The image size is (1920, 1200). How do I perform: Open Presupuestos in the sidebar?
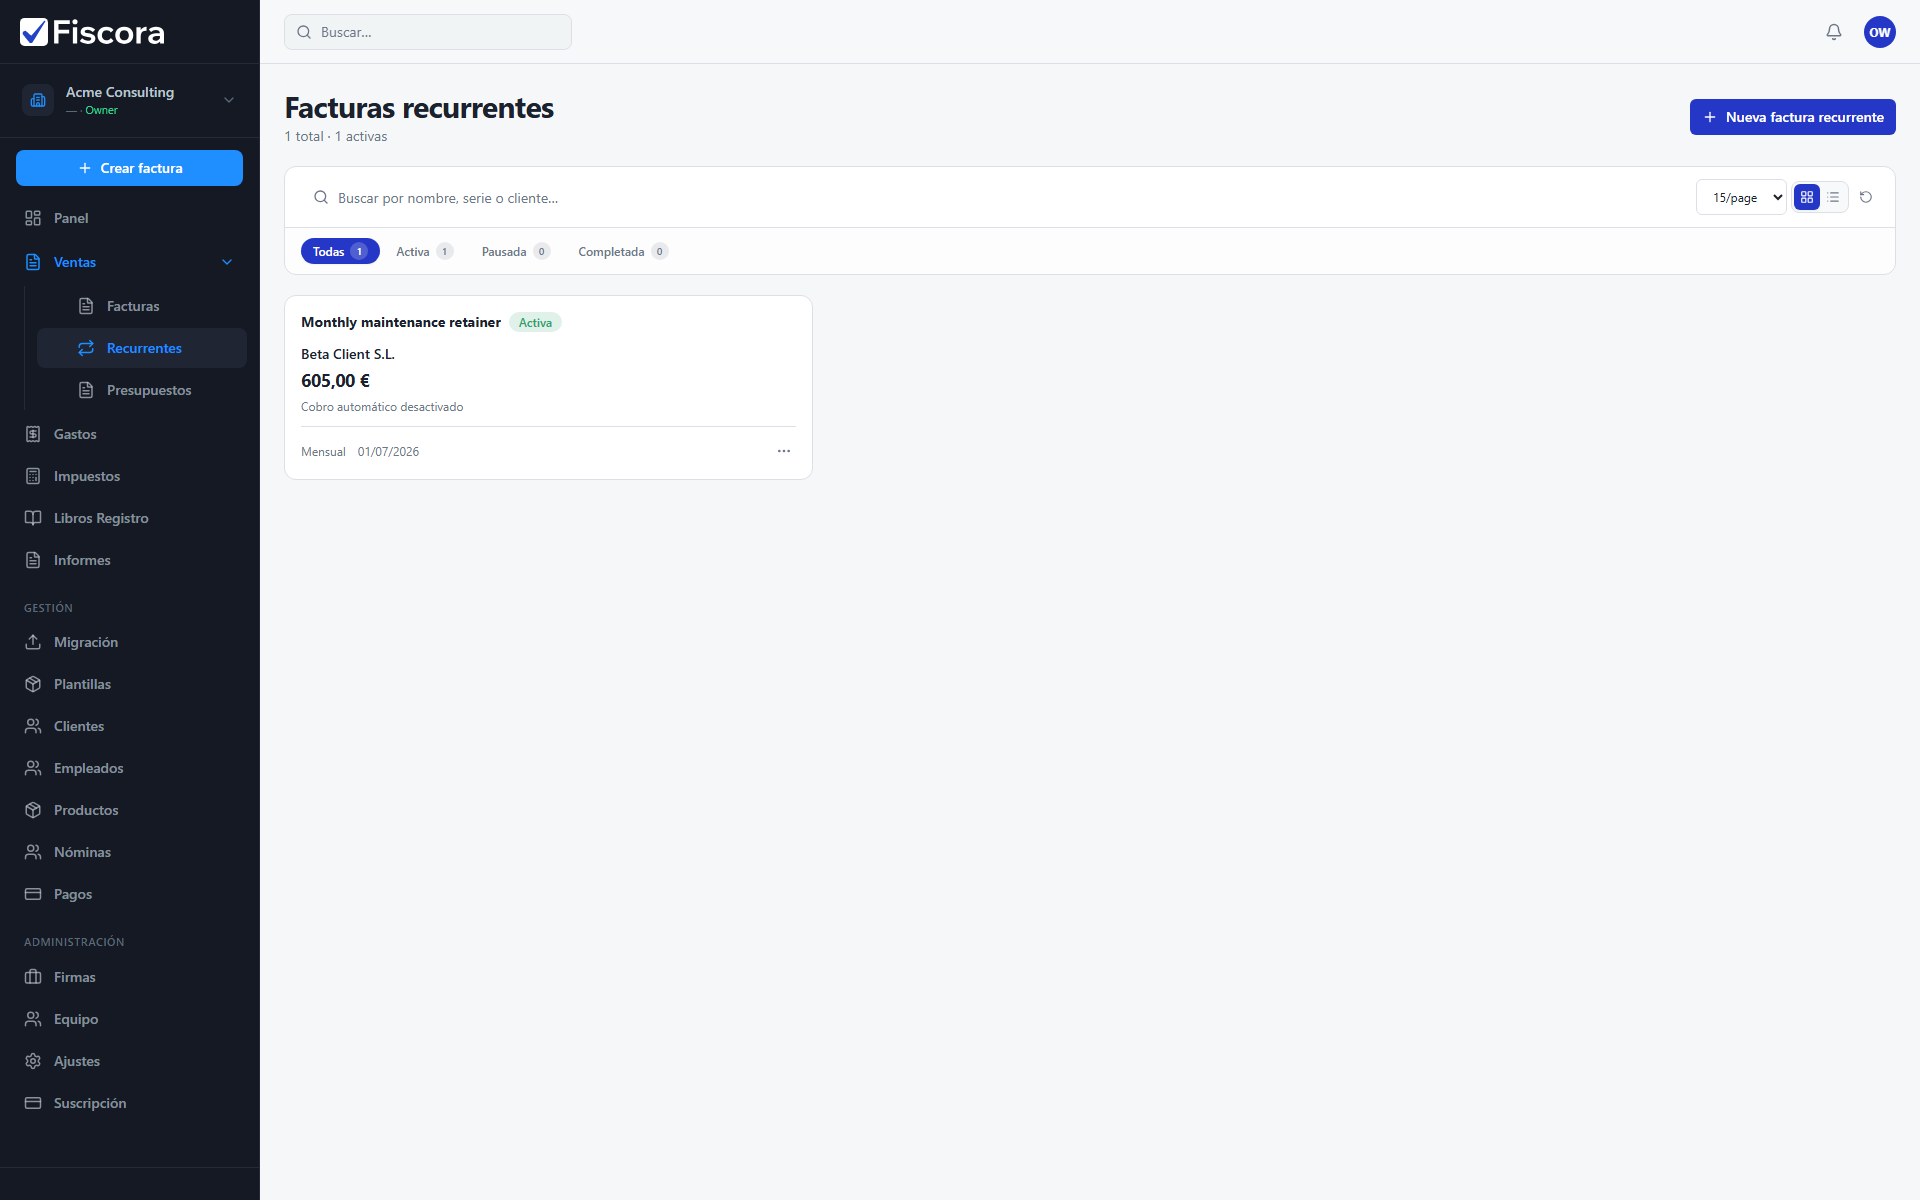pyautogui.click(x=141, y=390)
